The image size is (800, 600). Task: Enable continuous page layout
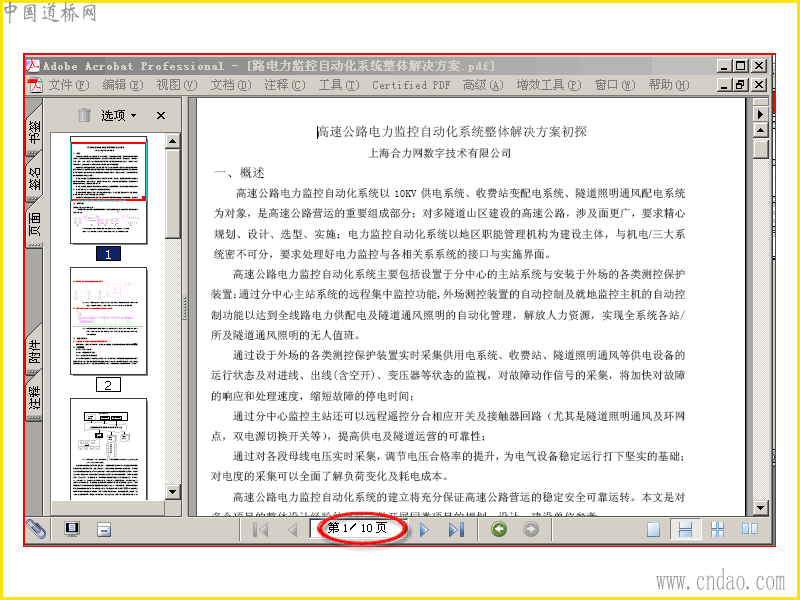pos(685,530)
